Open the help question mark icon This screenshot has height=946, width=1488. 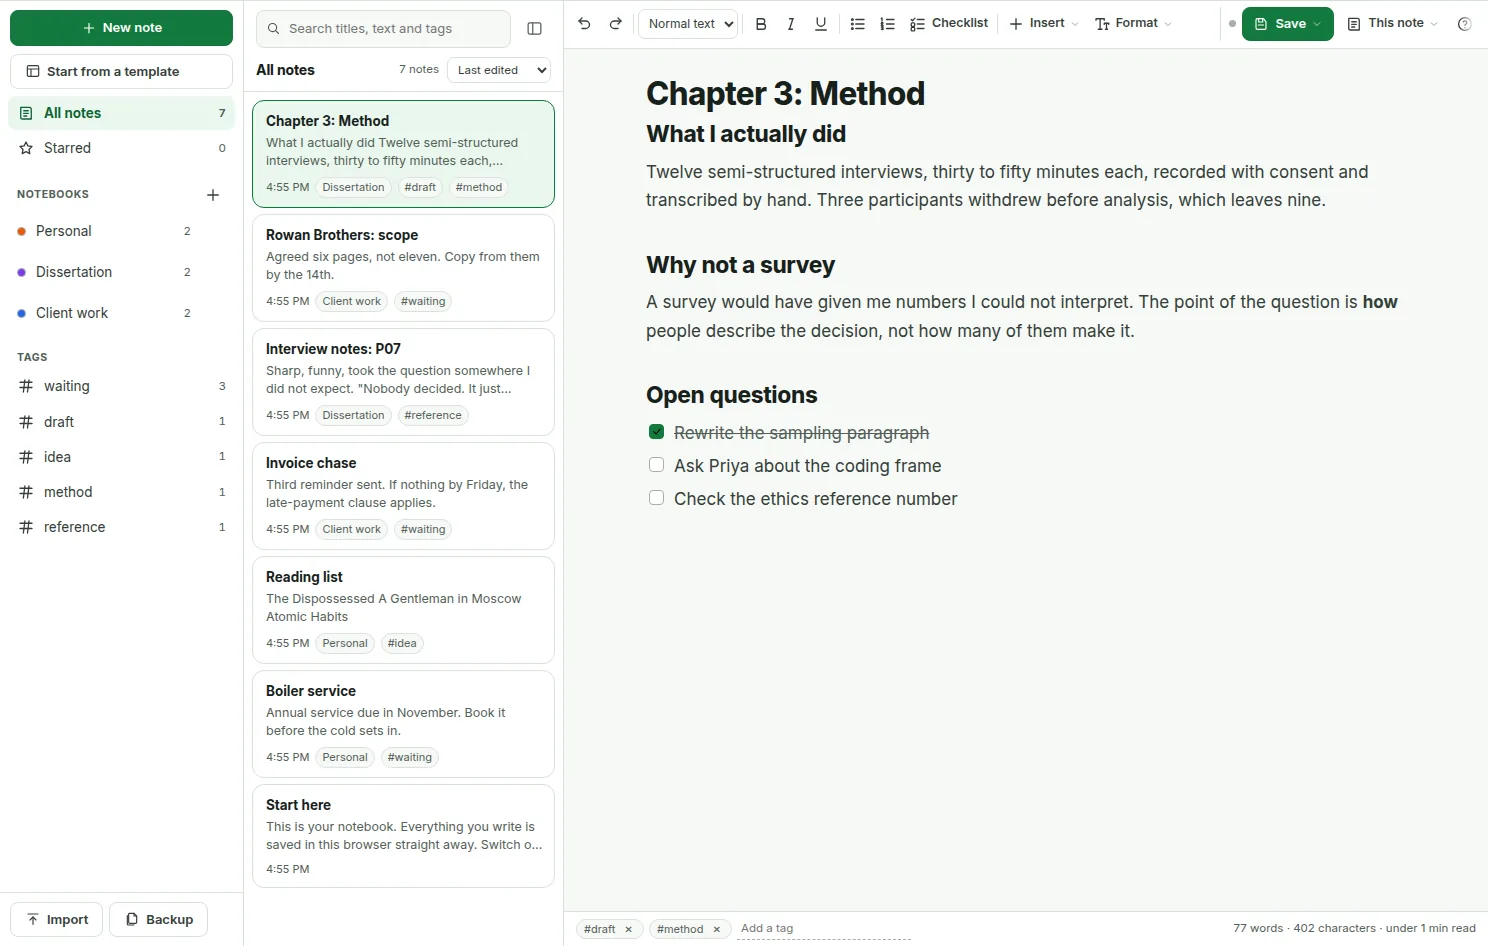click(x=1464, y=24)
